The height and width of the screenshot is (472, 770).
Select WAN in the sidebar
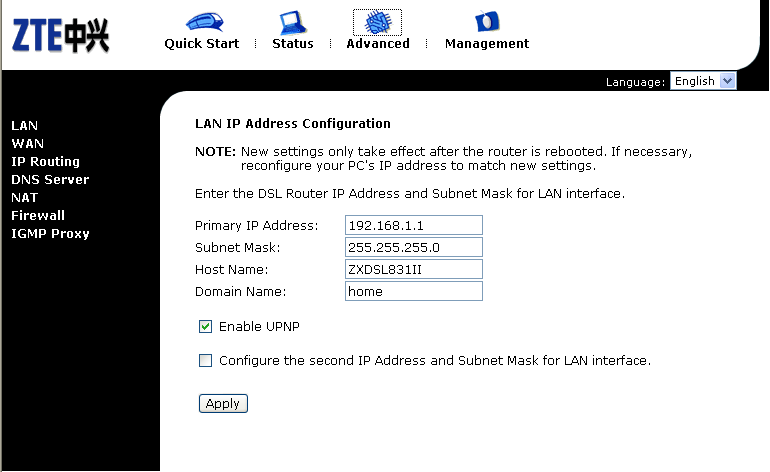click(28, 144)
